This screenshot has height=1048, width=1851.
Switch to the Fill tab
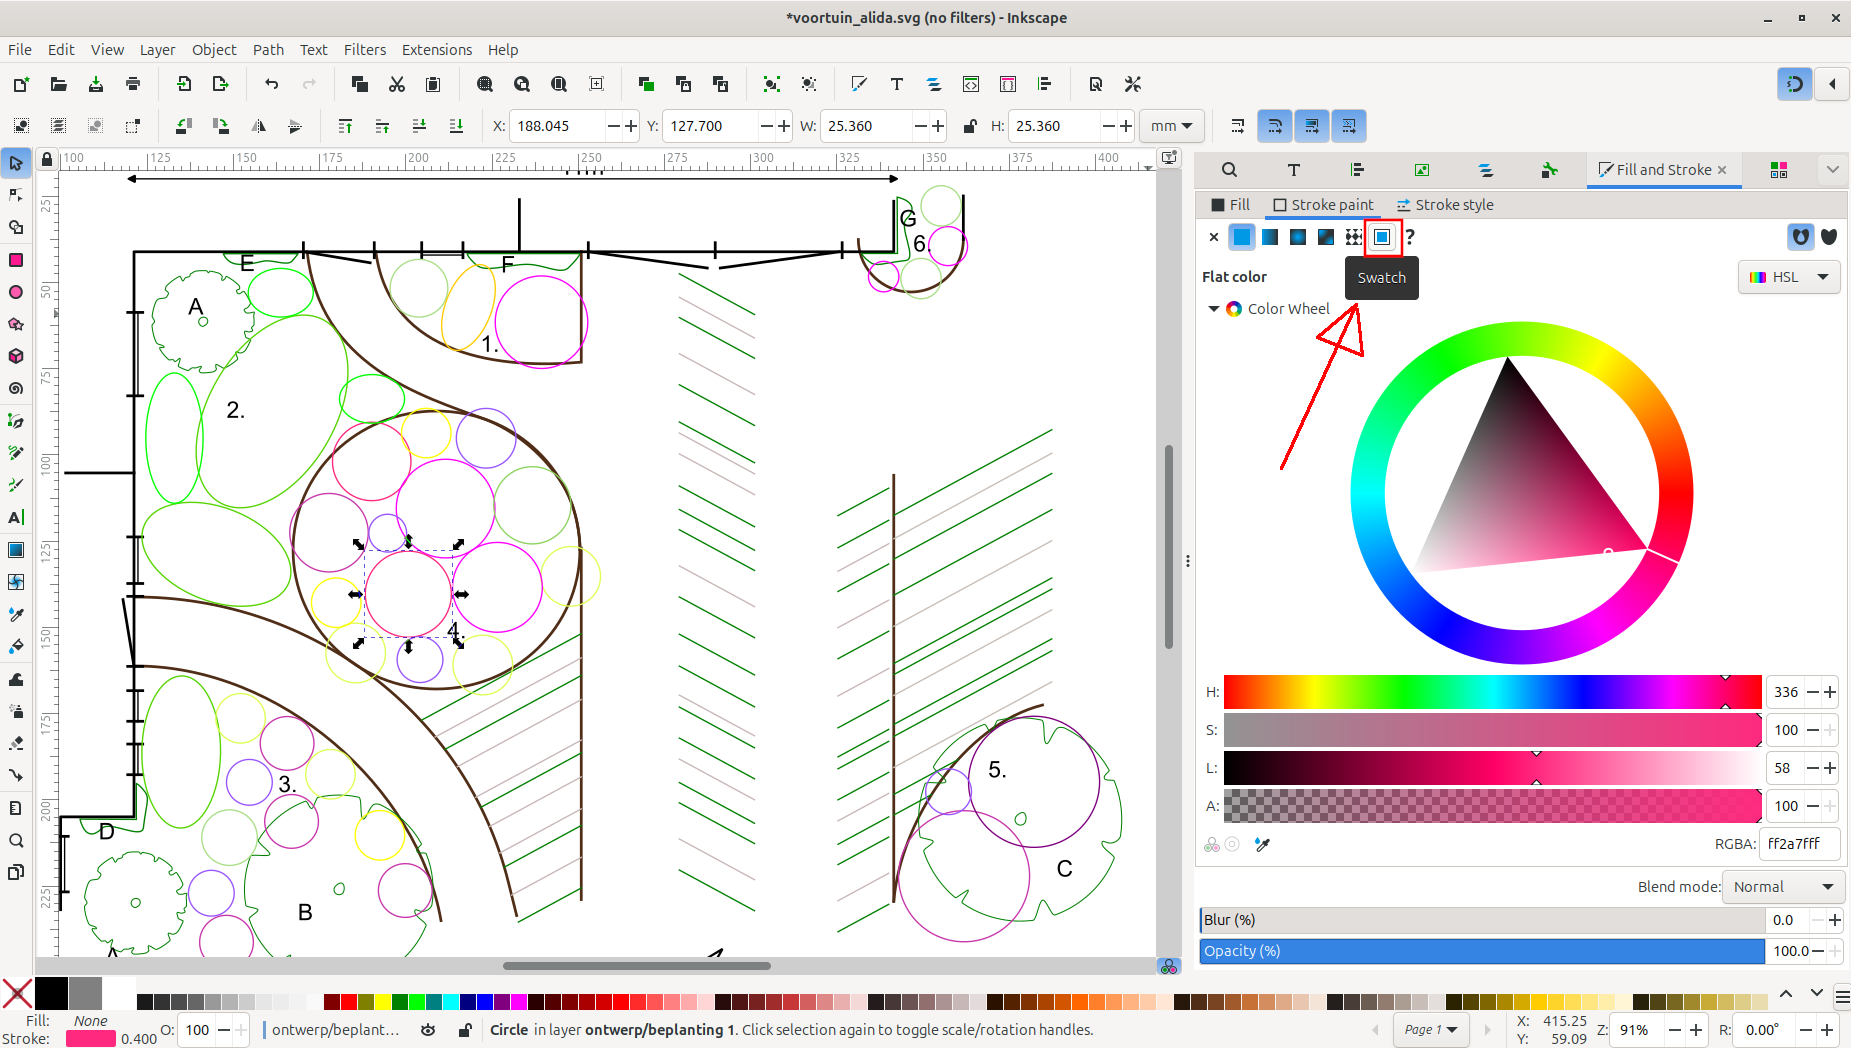pyautogui.click(x=1230, y=204)
